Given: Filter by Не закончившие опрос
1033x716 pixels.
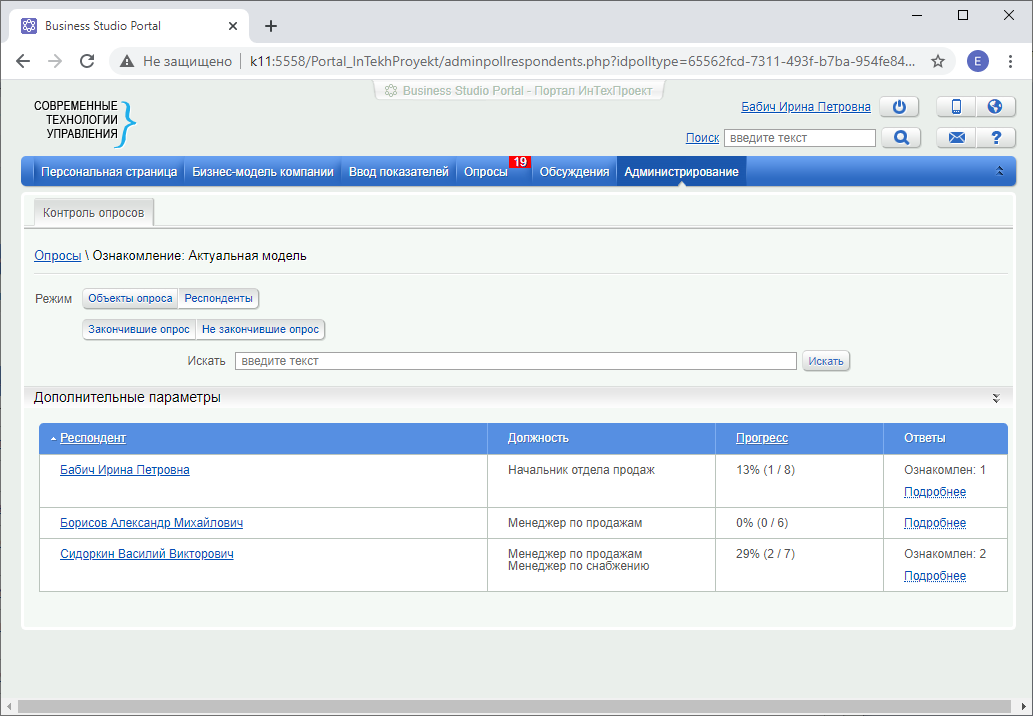Looking at the screenshot, I should [260, 329].
